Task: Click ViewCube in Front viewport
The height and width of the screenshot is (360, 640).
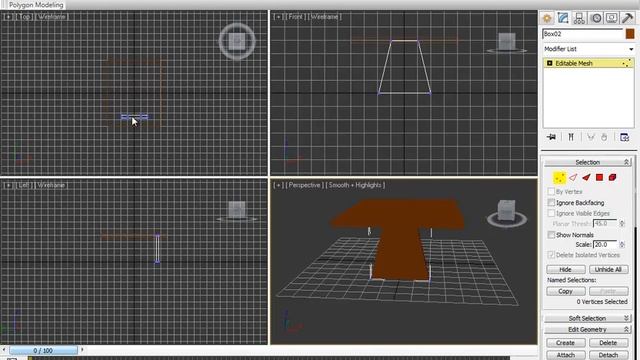Action: click(x=507, y=43)
